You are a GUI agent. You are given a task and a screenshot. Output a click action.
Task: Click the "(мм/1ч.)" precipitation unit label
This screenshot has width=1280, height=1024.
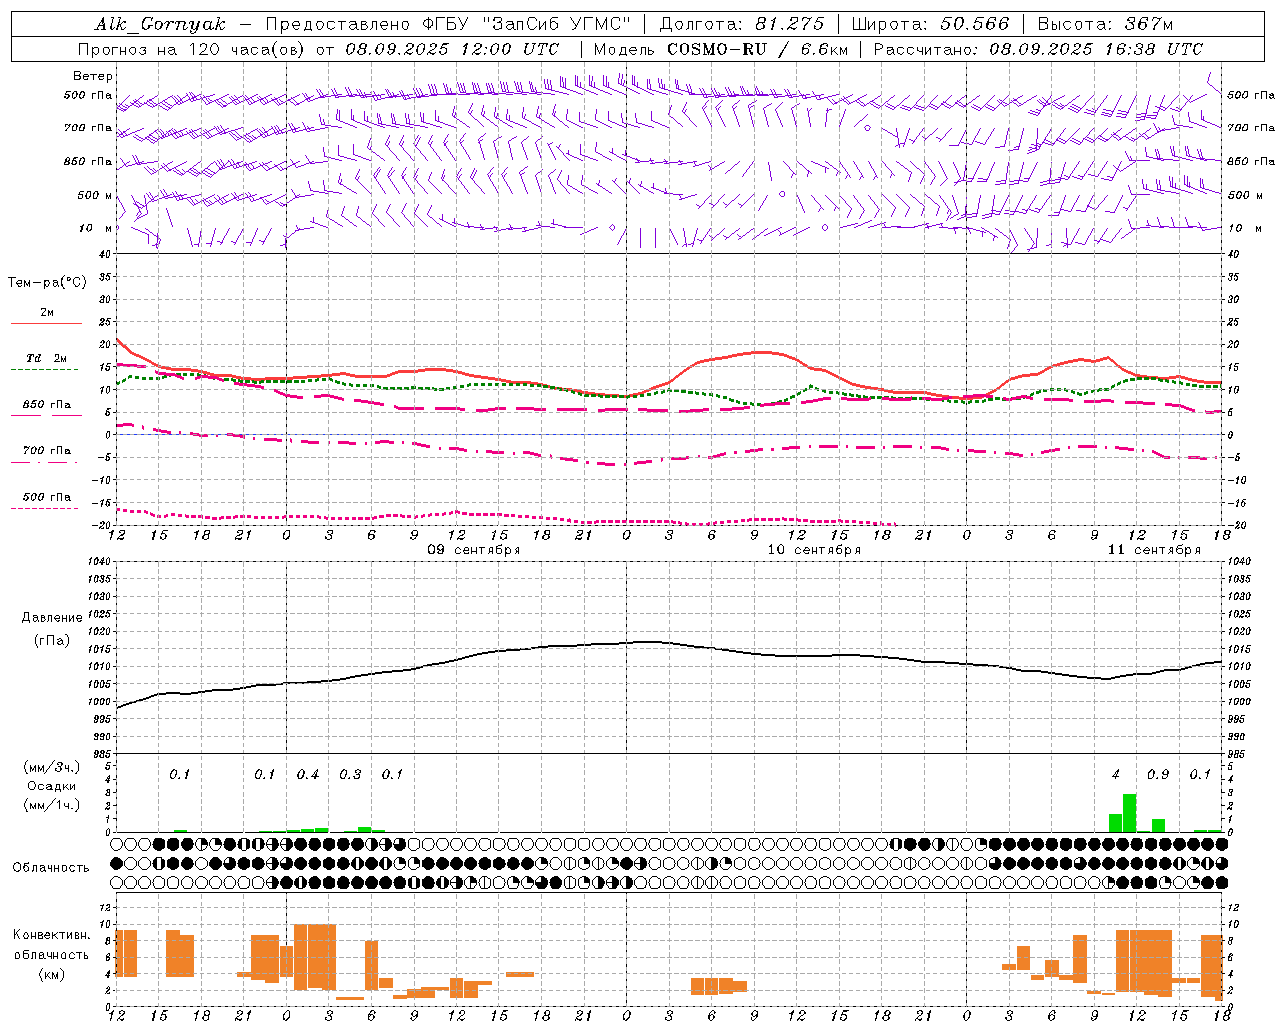(x=52, y=805)
